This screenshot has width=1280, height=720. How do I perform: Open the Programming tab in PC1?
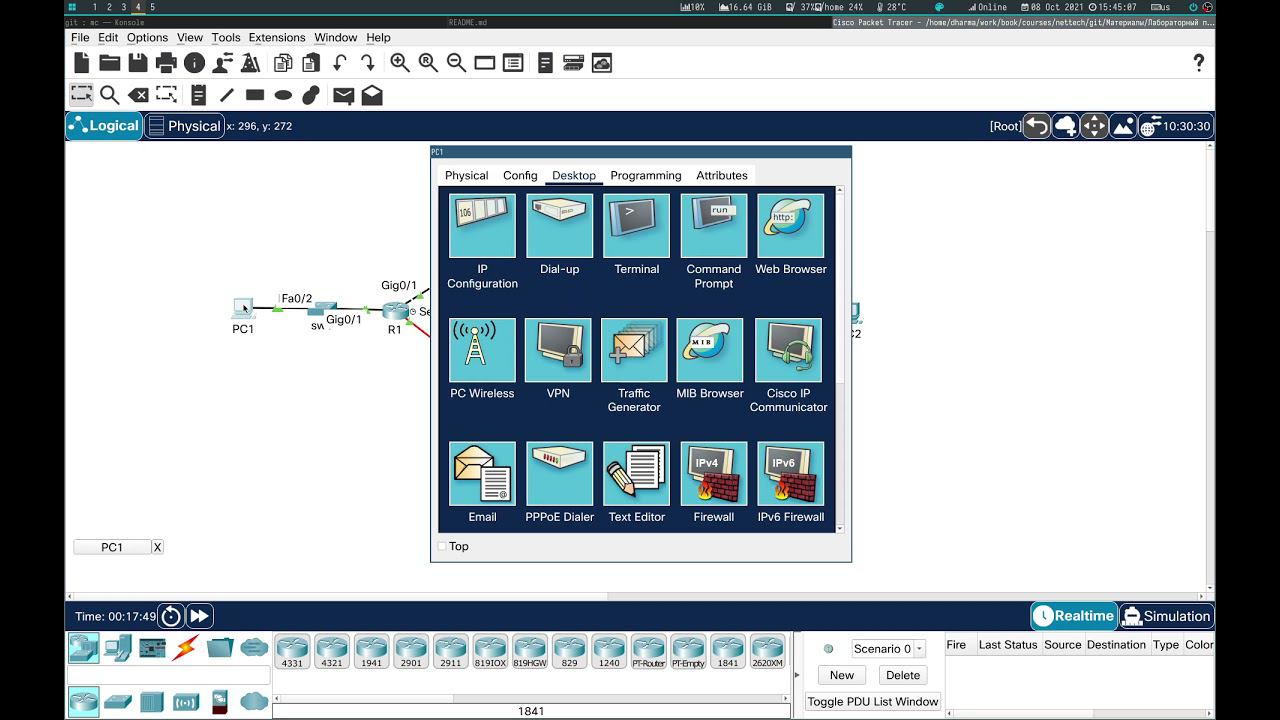(x=646, y=175)
